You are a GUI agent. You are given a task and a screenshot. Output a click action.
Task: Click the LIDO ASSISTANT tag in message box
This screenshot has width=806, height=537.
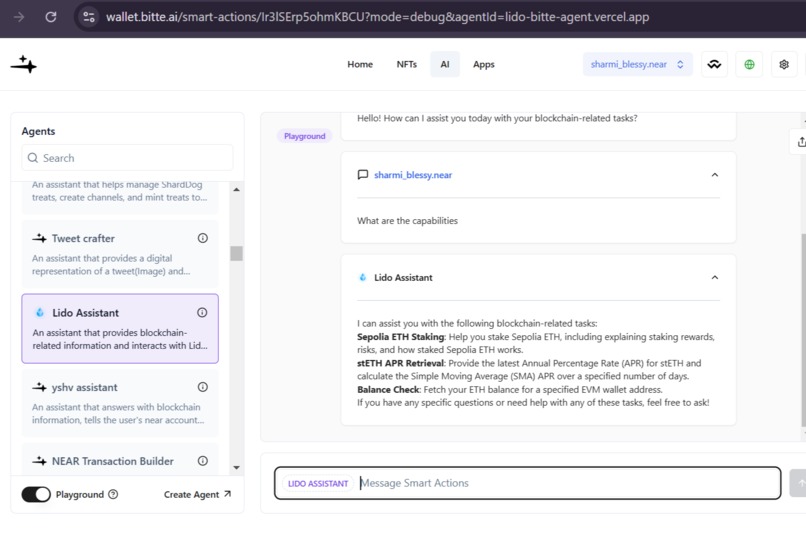pyautogui.click(x=318, y=484)
